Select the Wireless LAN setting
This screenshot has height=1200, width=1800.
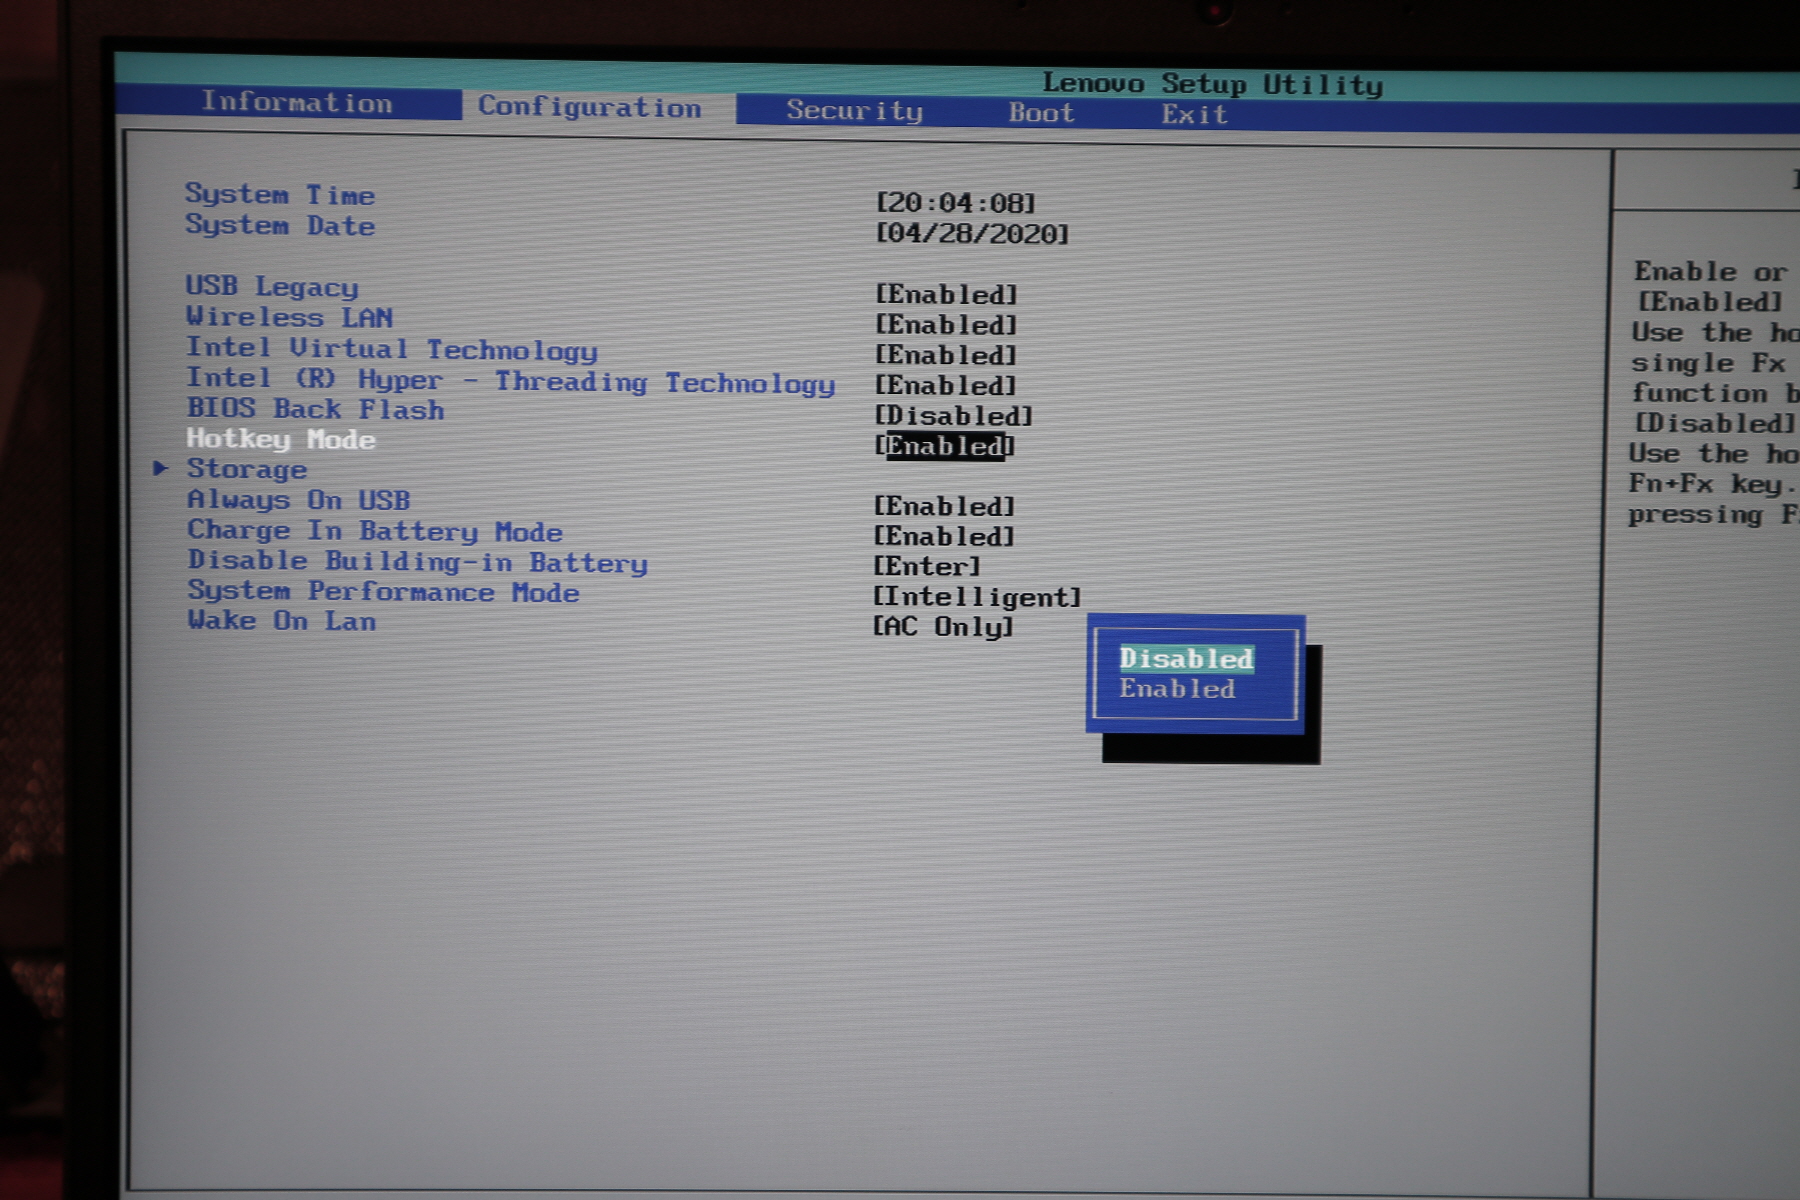point(290,317)
